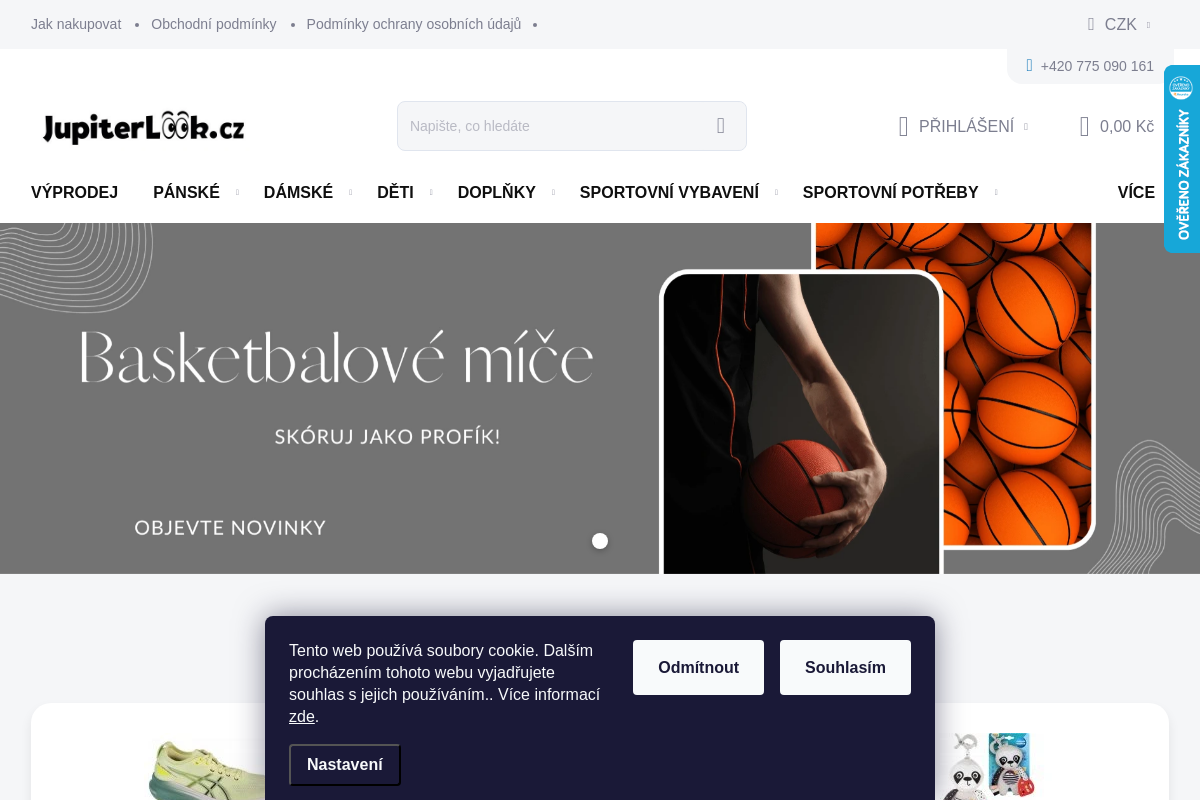Click the user login icon

pyautogui.click(x=903, y=126)
